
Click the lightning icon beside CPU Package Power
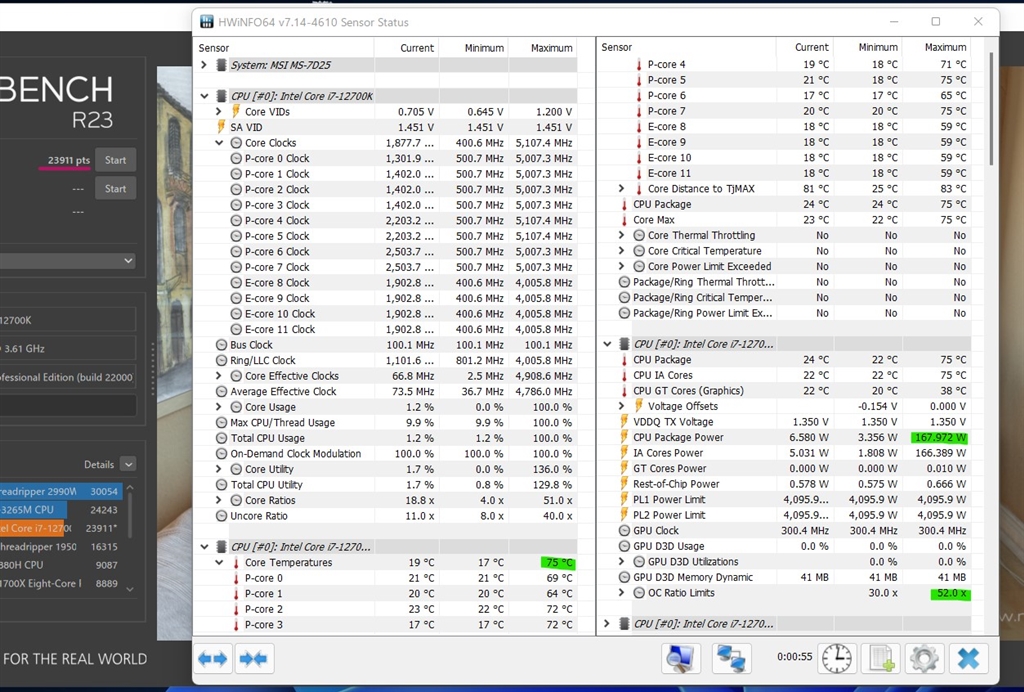(624, 437)
